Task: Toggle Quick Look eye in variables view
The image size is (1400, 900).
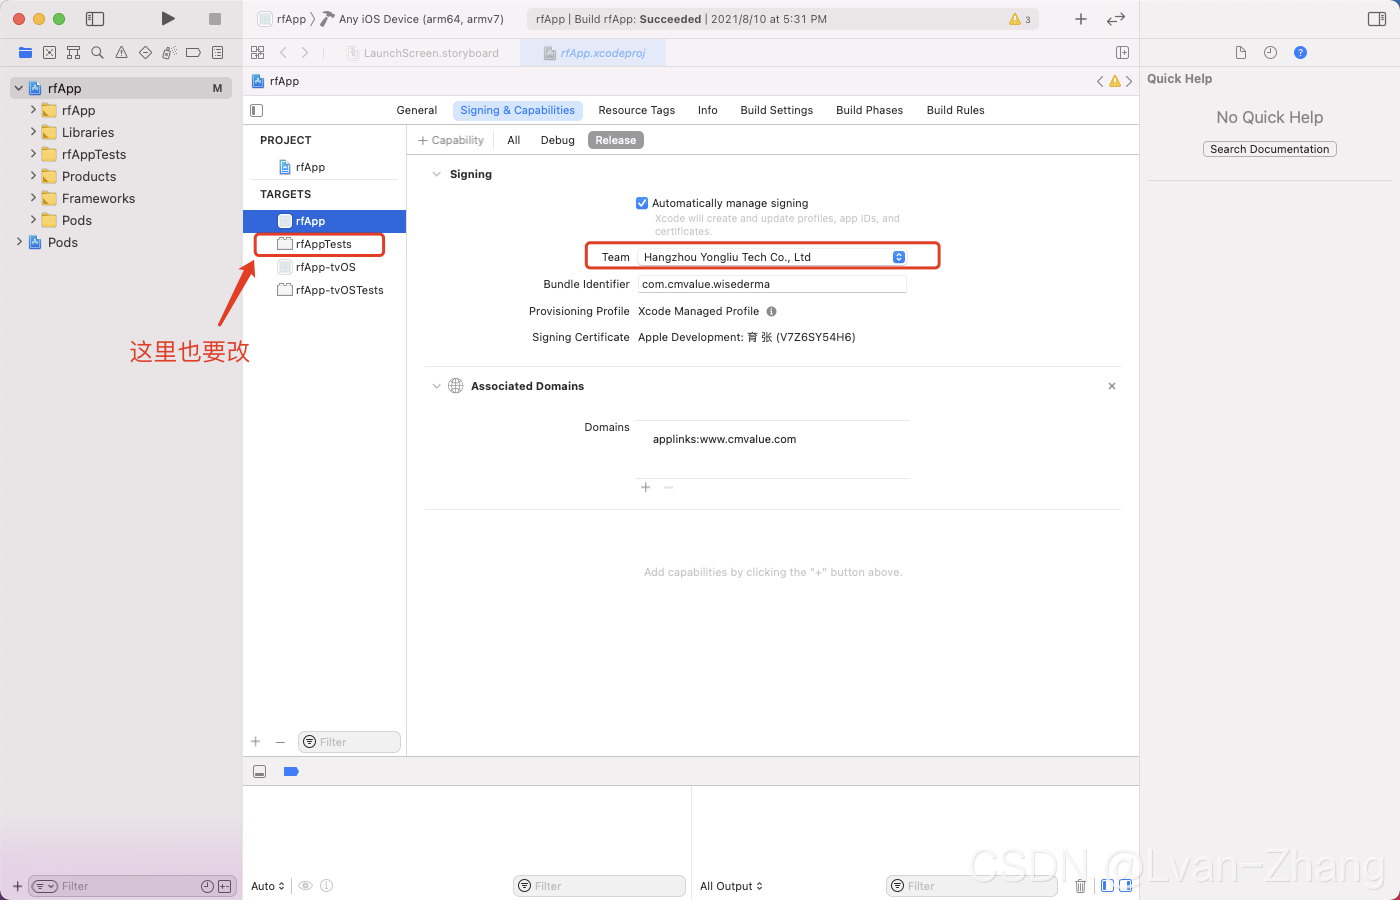Action: tap(306, 886)
